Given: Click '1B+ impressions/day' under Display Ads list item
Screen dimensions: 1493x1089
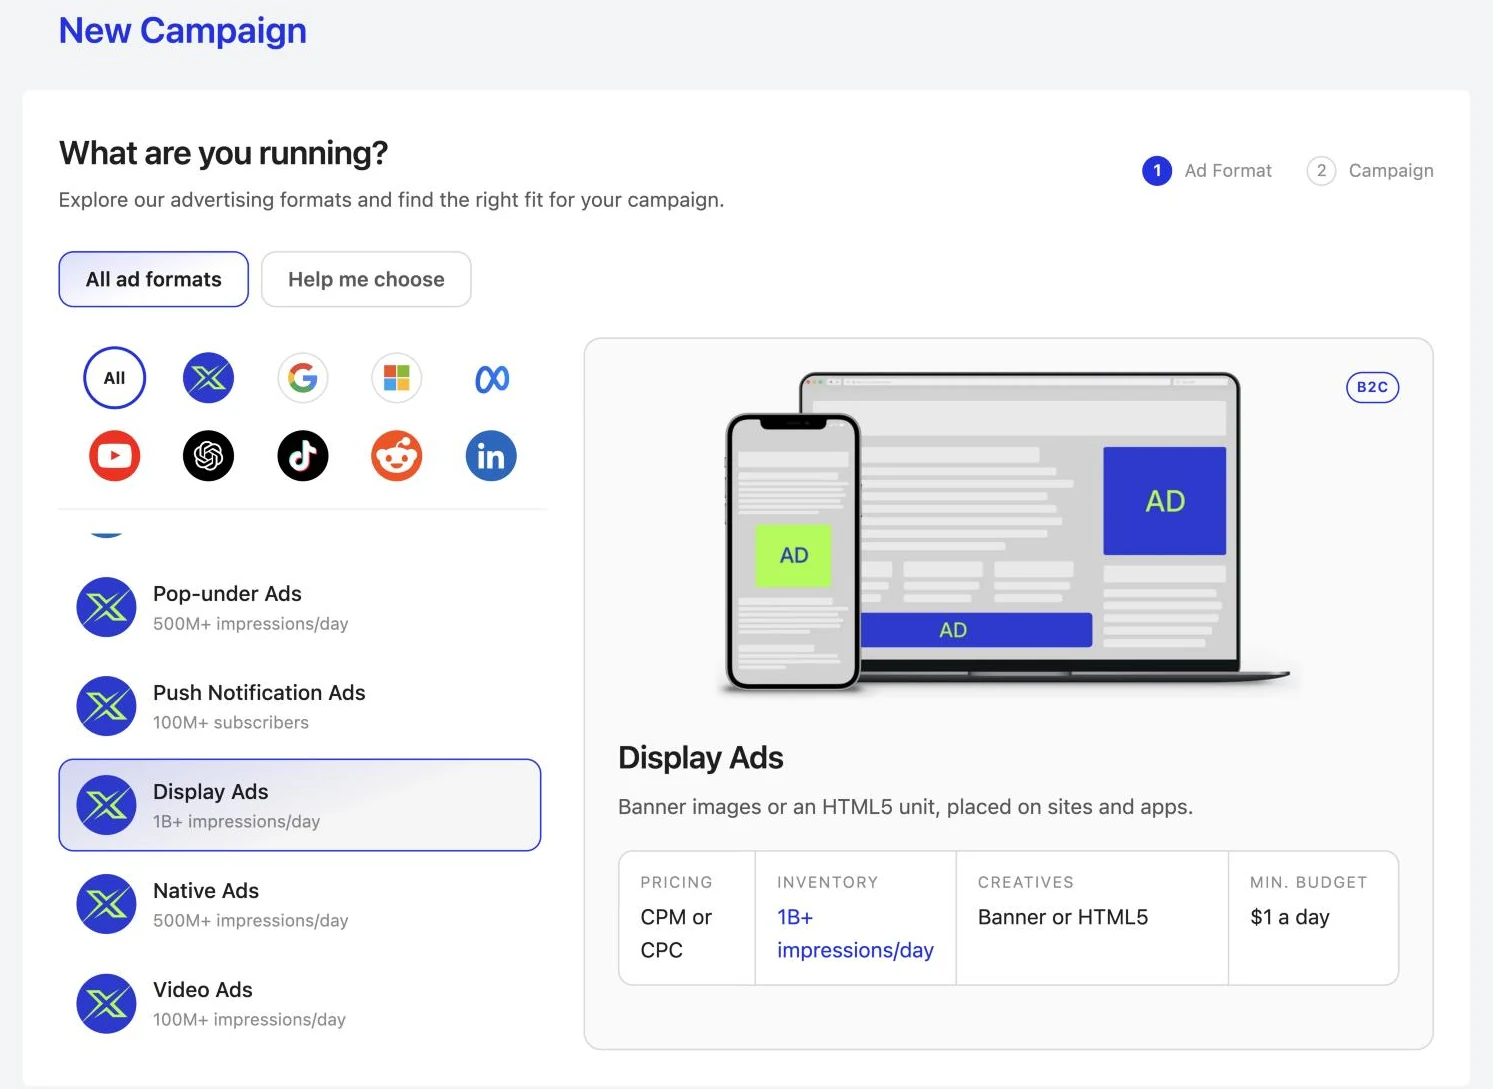Looking at the screenshot, I should click(x=237, y=821).
